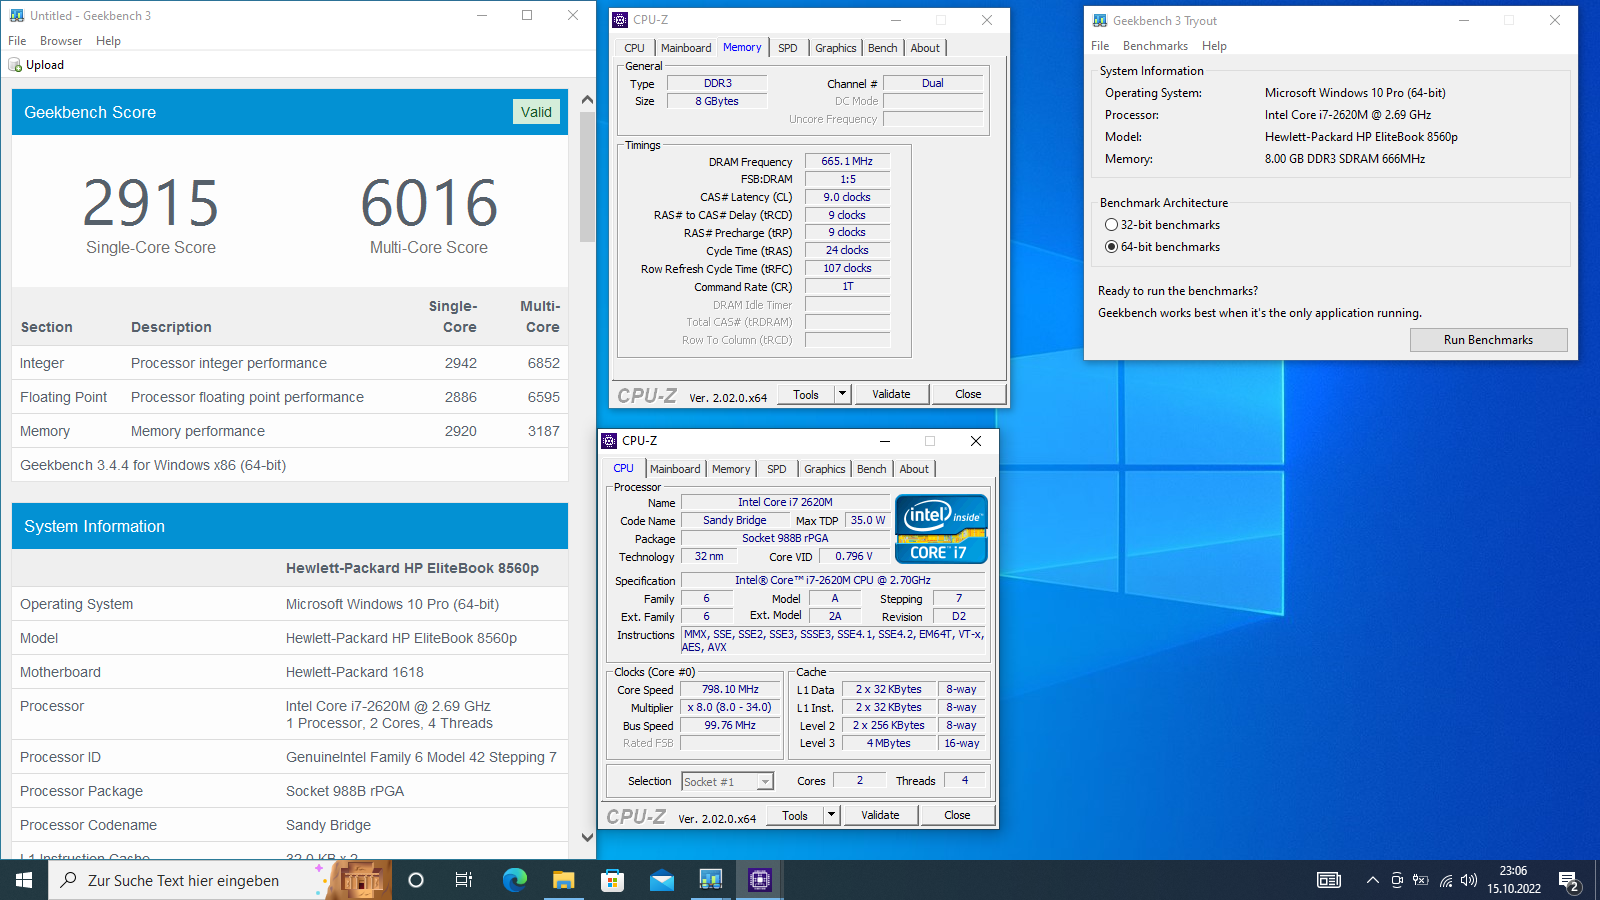Open Tools dropdown arrow in CPU tab CPU-Z window
The height and width of the screenshot is (900, 1600).
click(x=831, y=815)
